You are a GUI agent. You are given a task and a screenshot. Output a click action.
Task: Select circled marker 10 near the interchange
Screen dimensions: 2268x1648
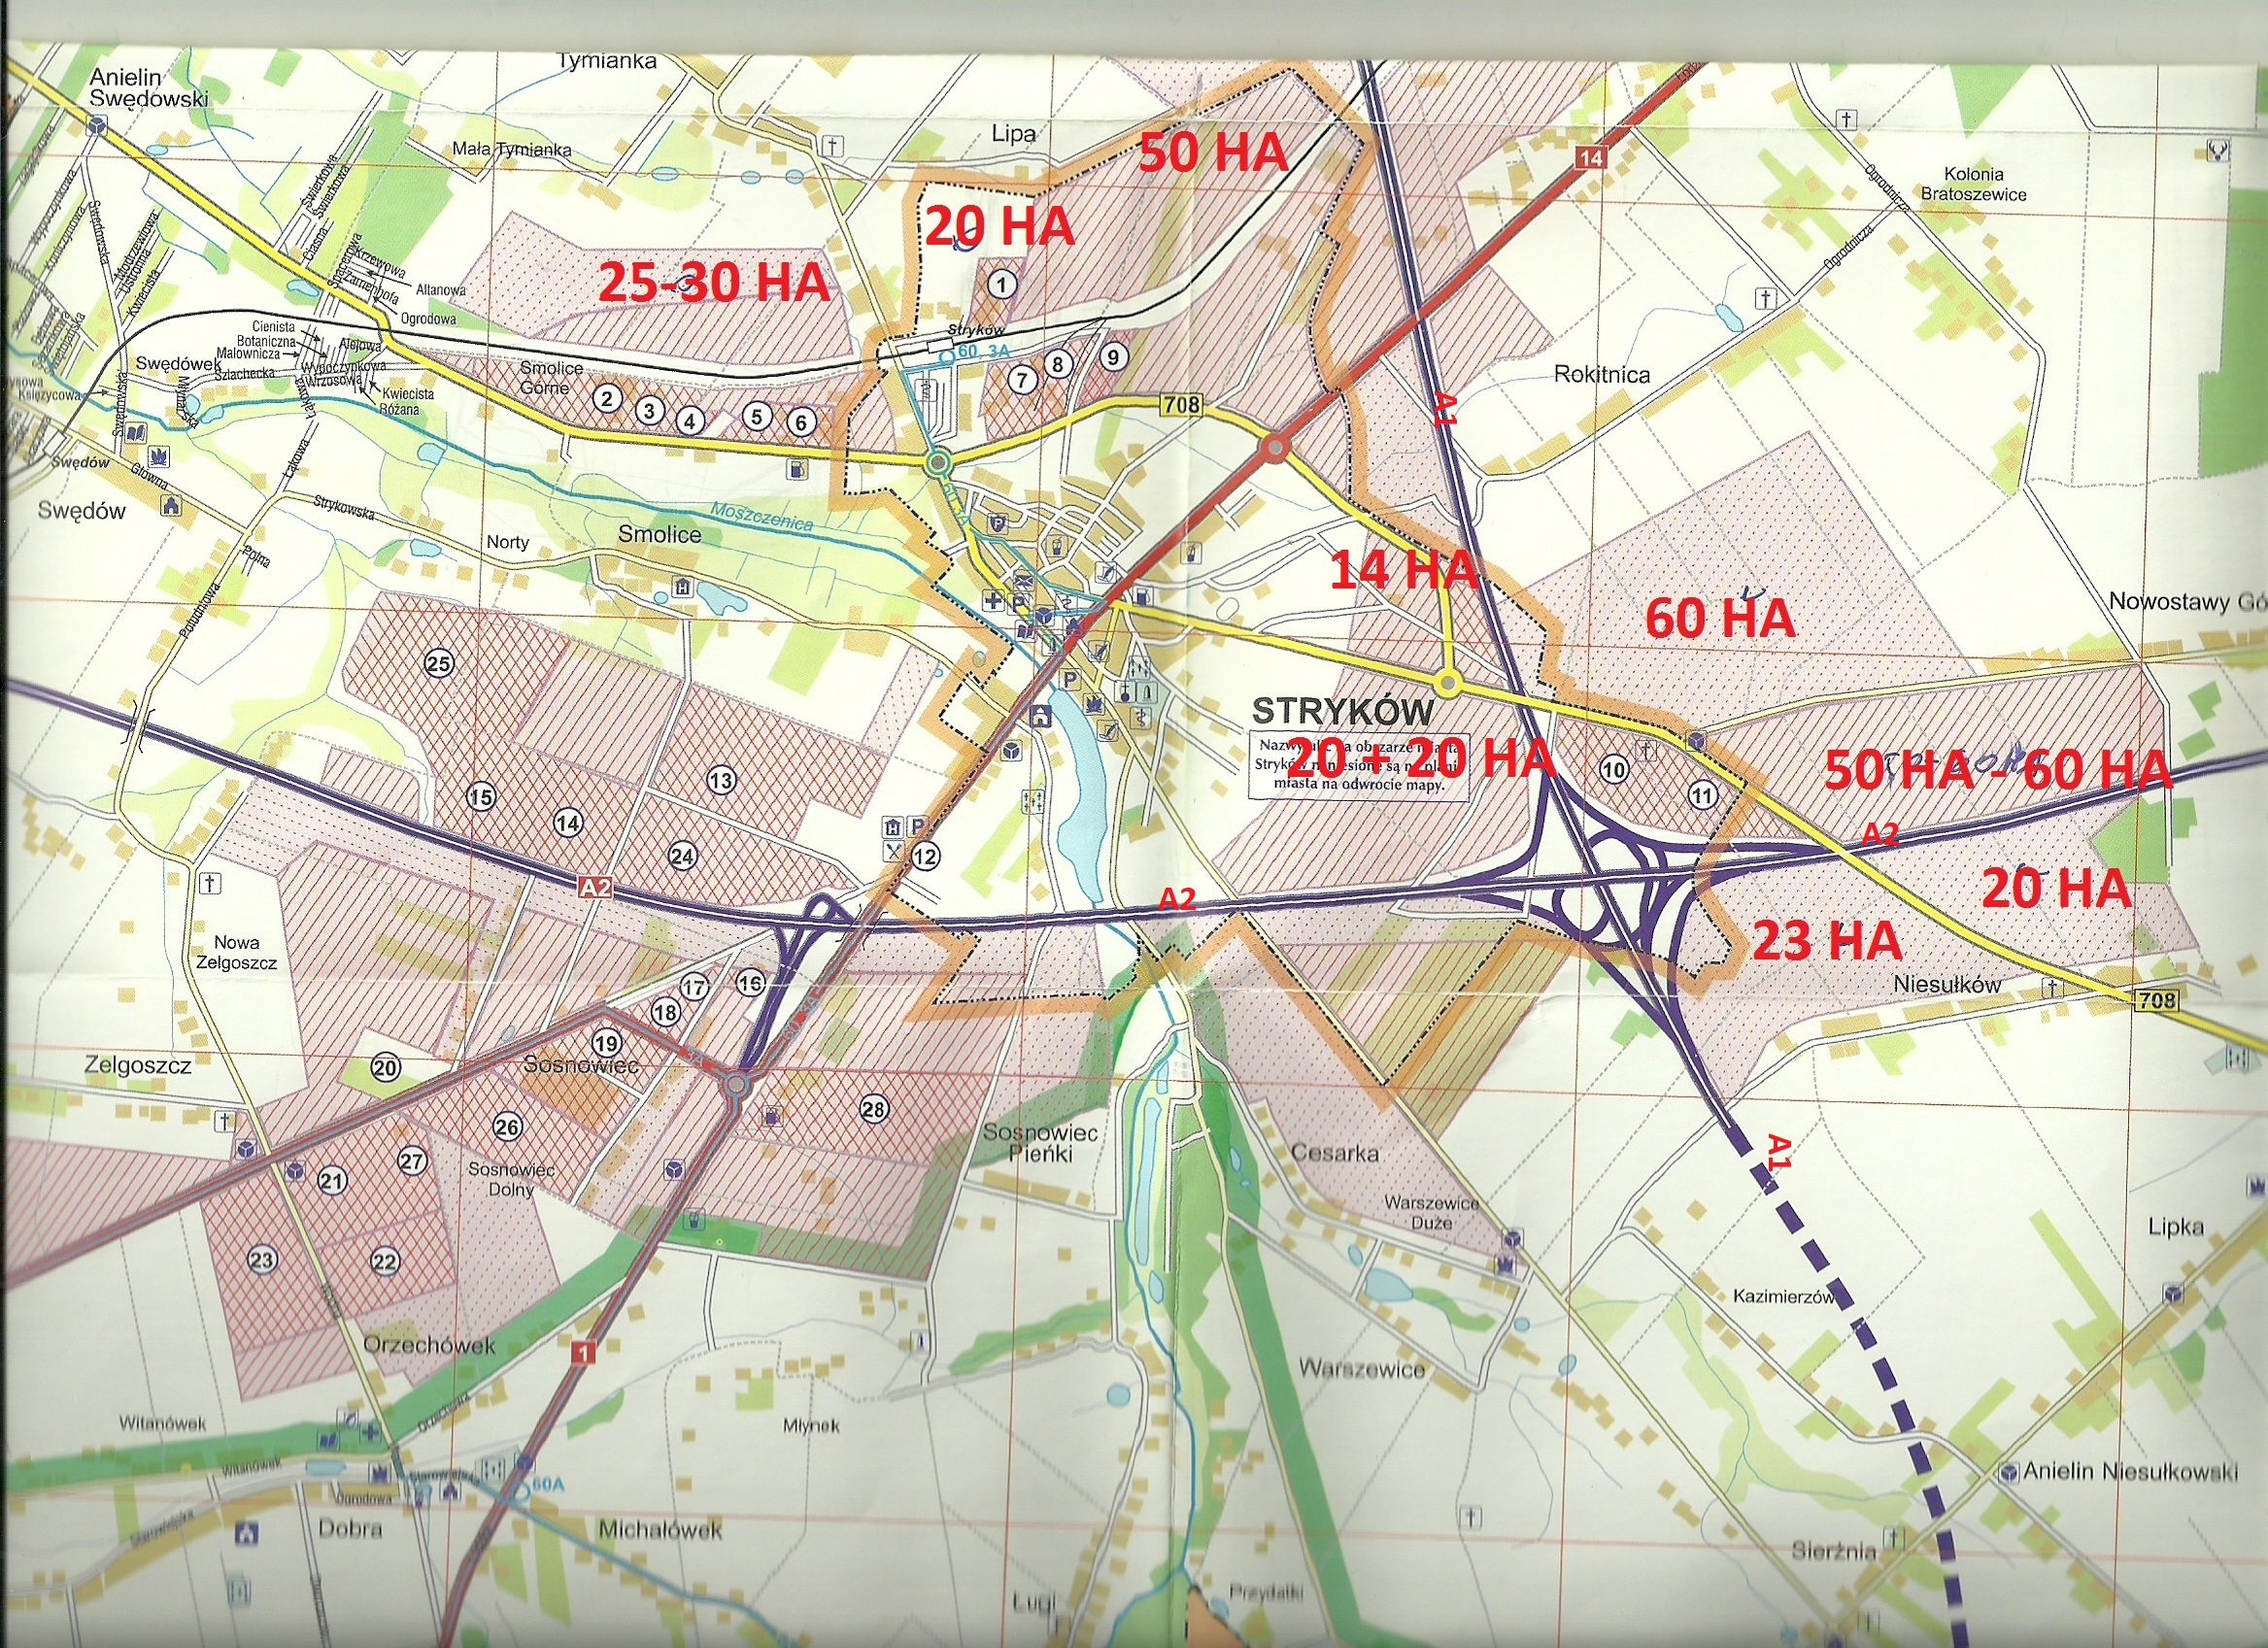pos(1614,769)
